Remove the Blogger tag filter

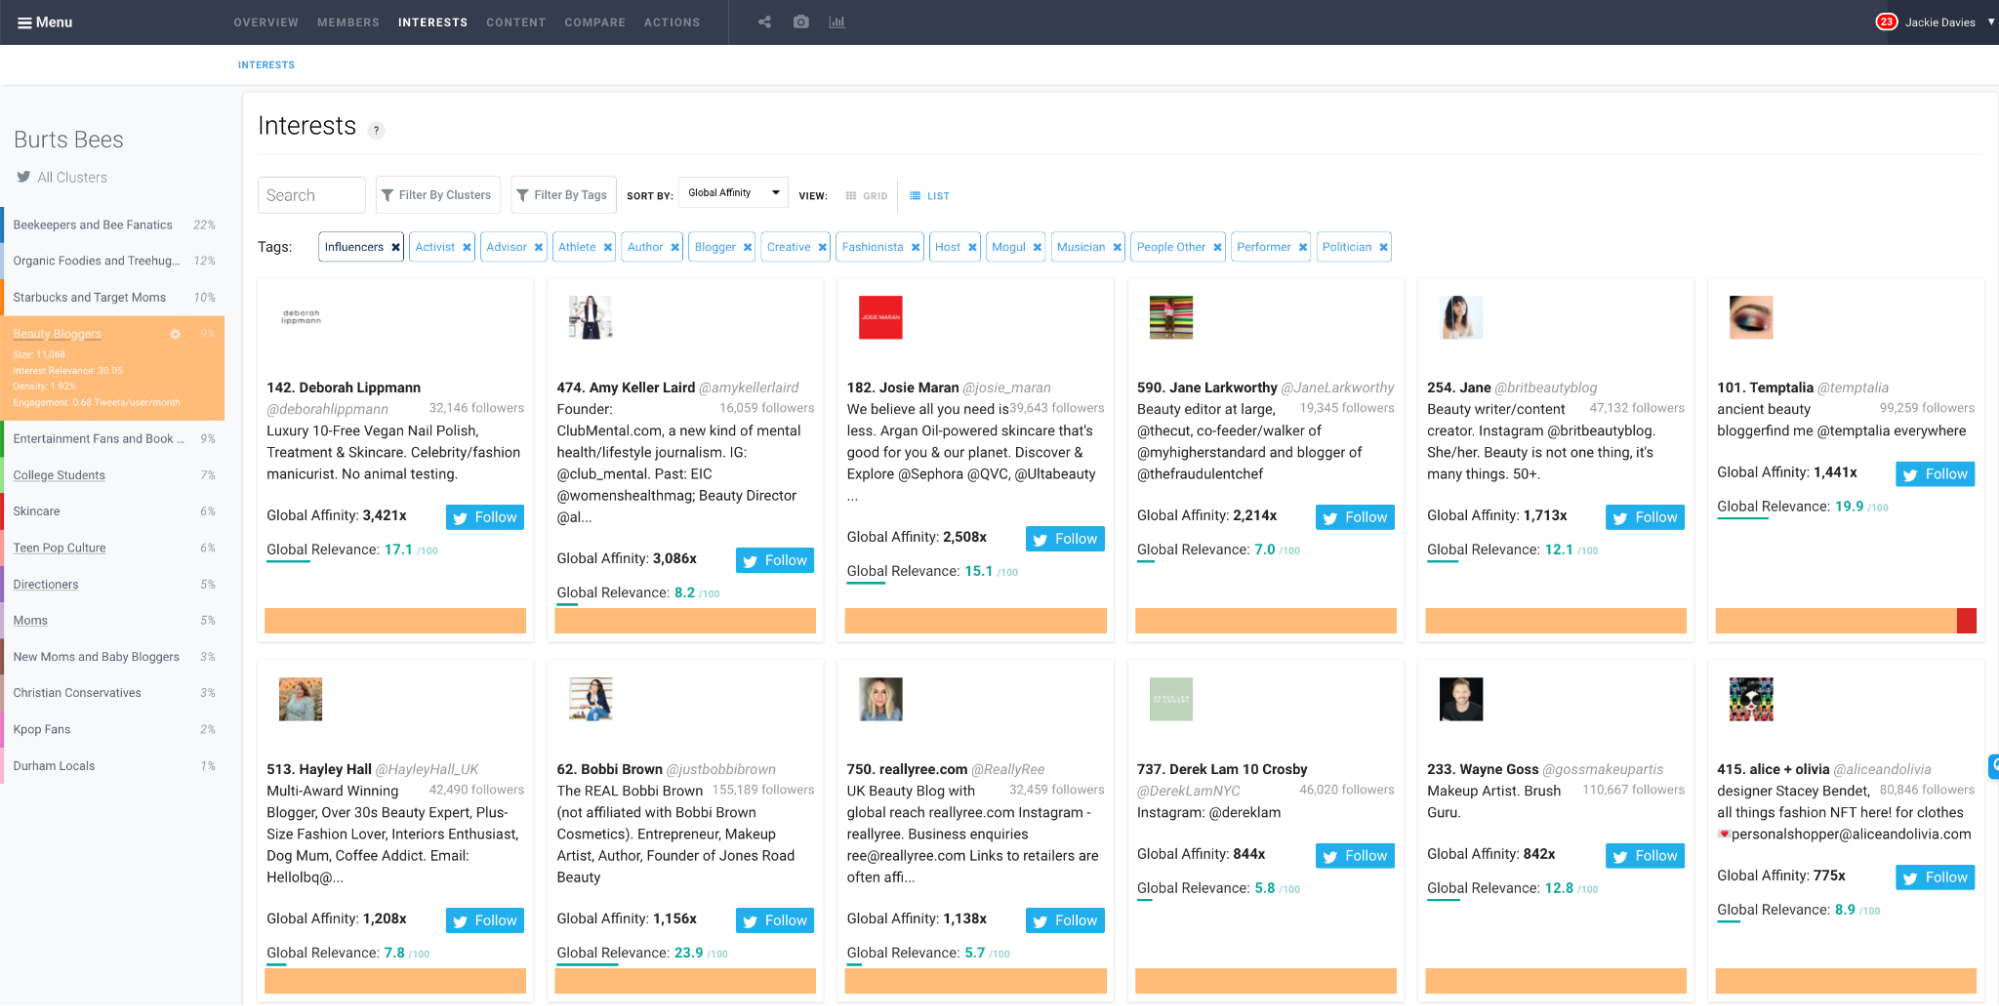748,247
